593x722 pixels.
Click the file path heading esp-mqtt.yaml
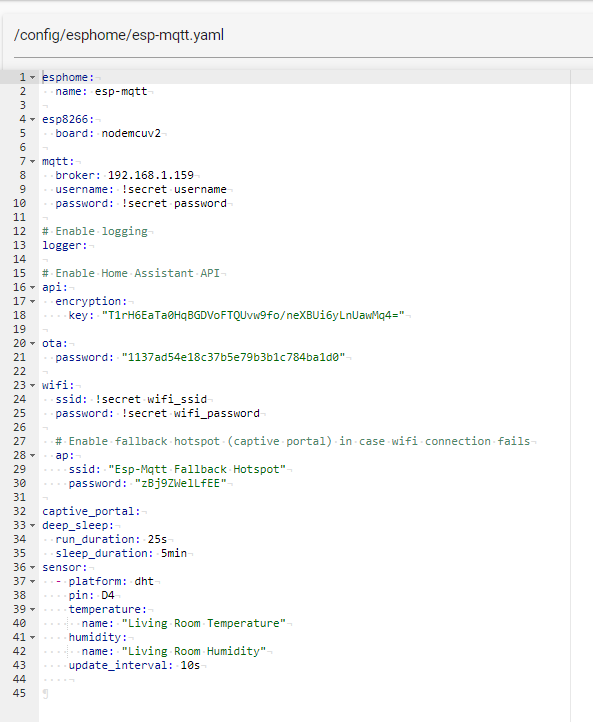coord(119,35)
